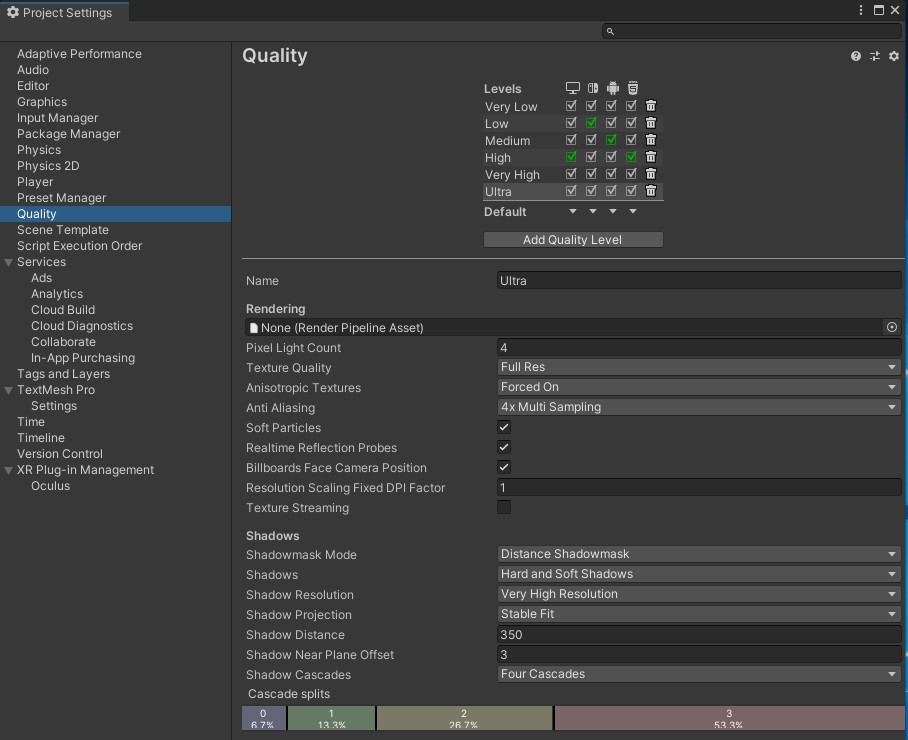Viewport: 908px width, 740px height.
Task: Open the Player settings category
Action: point(35,182)
